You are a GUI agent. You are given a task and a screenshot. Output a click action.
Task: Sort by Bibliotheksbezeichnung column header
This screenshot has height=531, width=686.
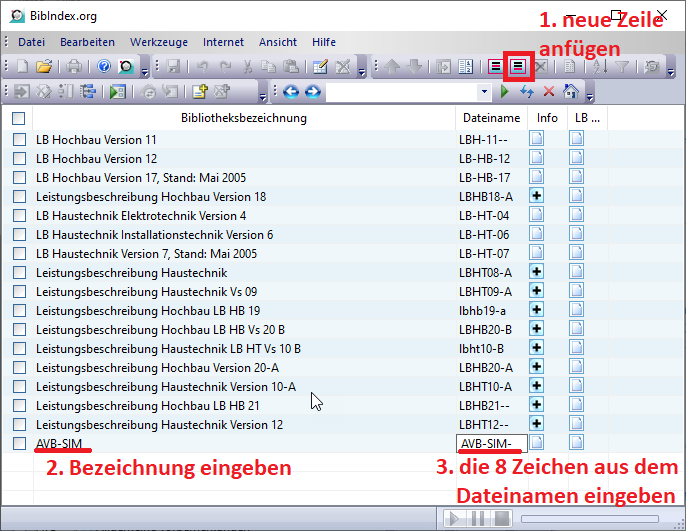243,118
